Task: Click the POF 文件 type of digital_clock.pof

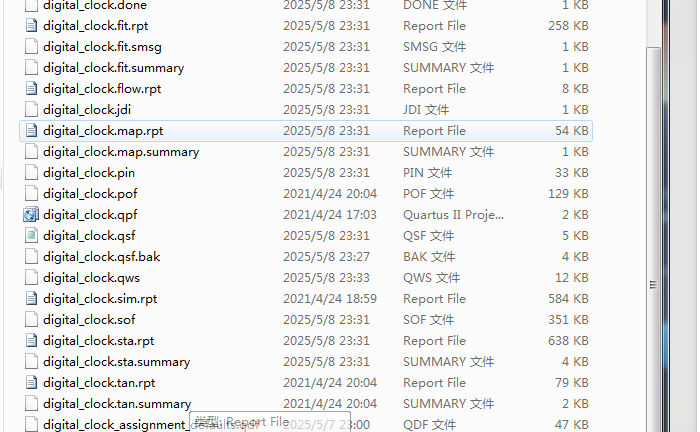Action: (429, 194)
